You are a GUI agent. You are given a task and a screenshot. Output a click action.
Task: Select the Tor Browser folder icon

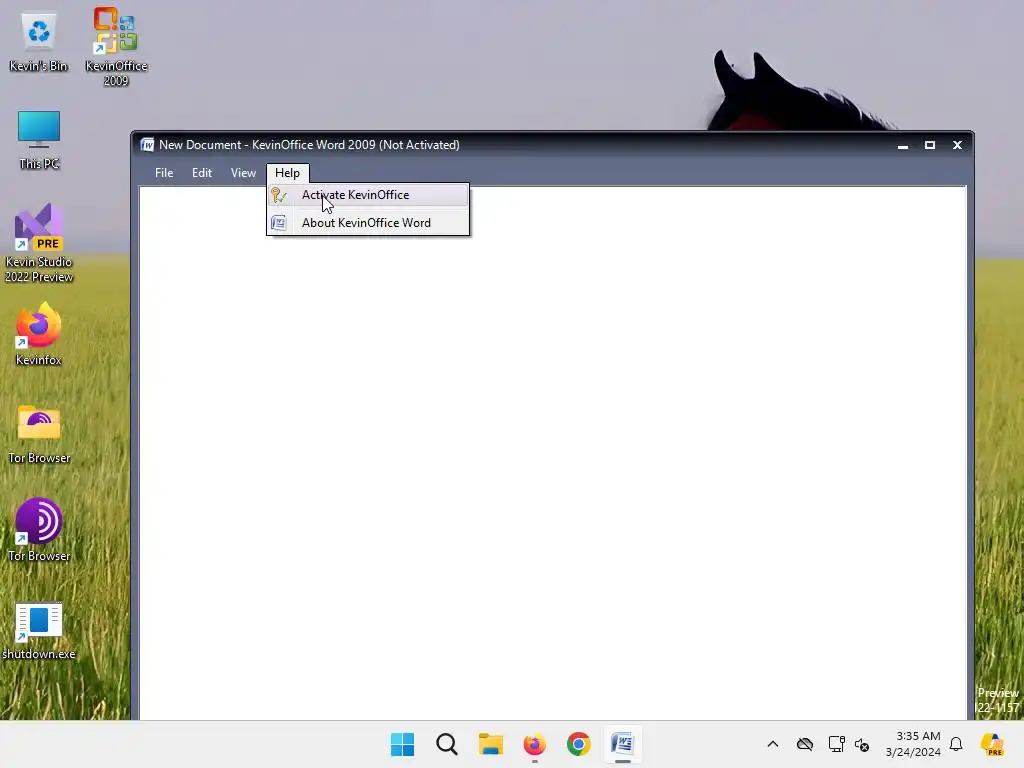[39, 434]
